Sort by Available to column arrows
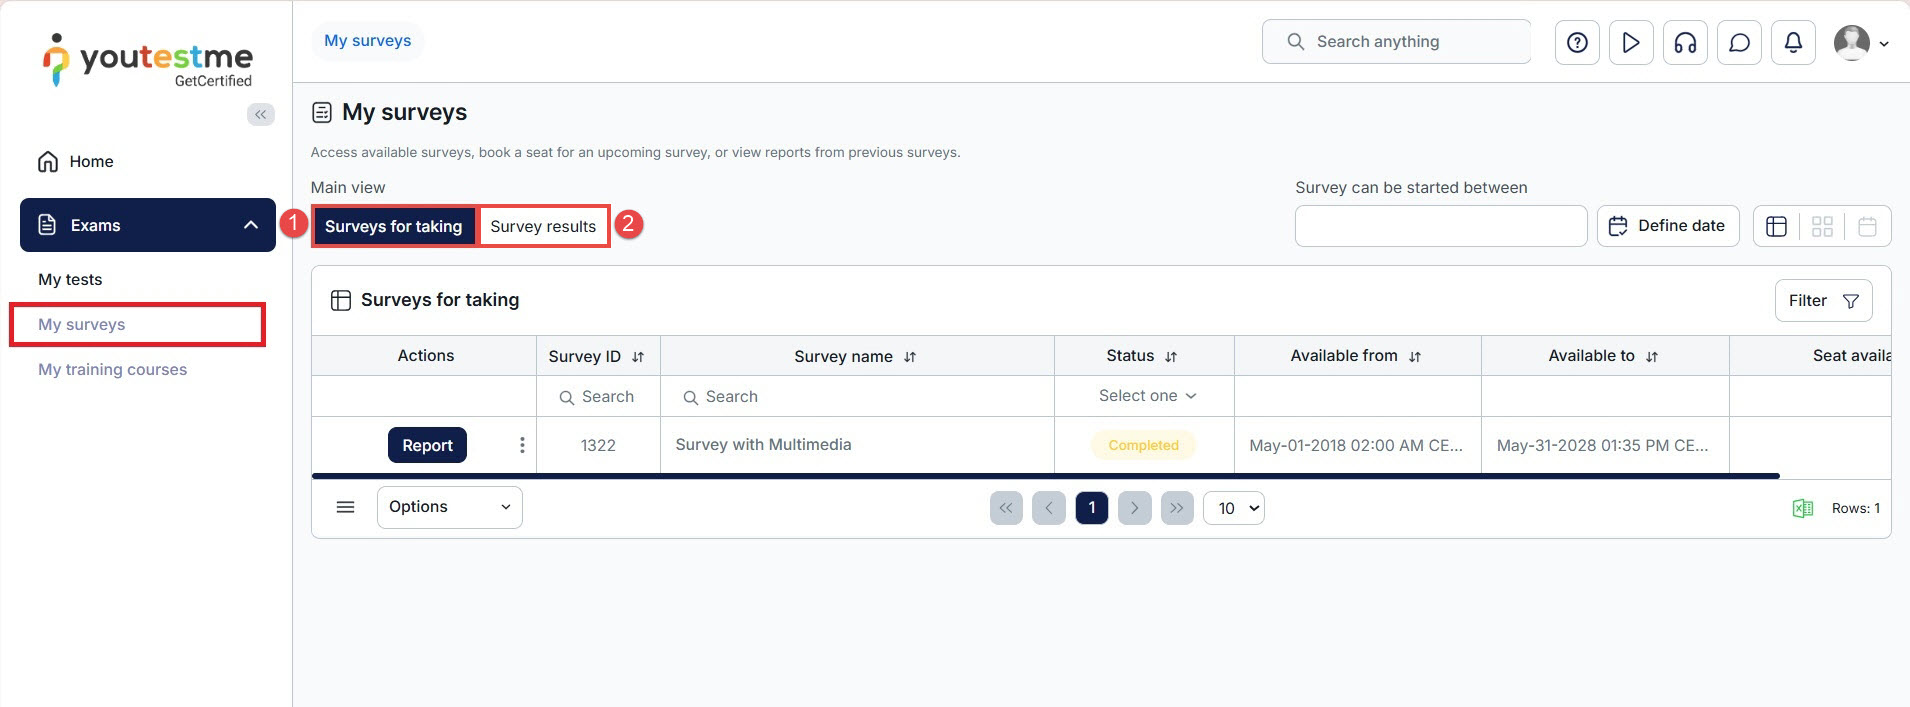 tap(1652, 357)
